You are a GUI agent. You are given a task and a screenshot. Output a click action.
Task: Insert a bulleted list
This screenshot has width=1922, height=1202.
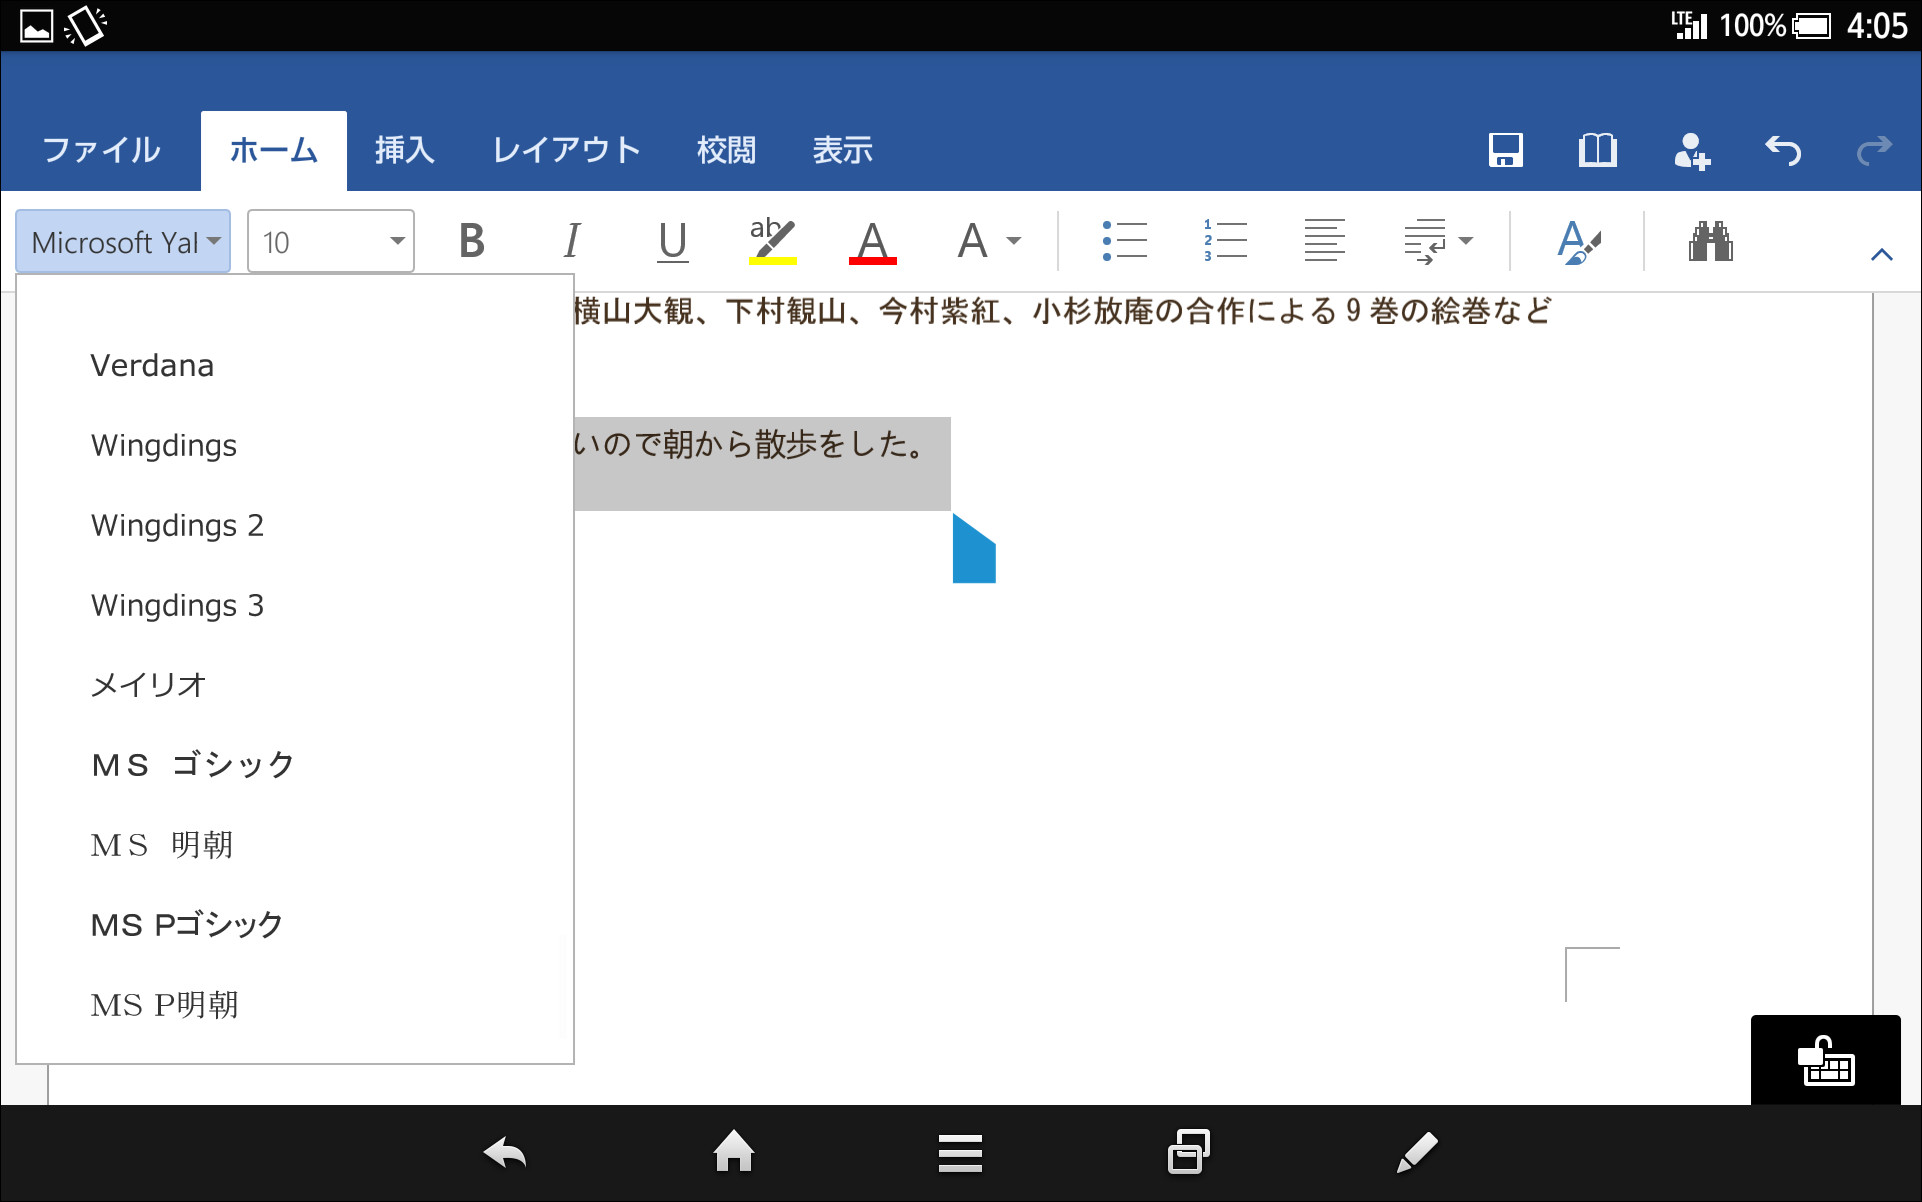pos(1124,240)
